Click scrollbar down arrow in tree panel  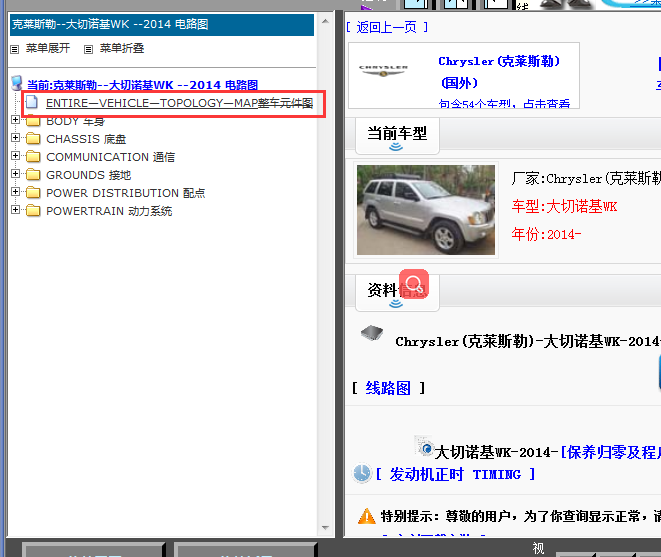[325, 527]
